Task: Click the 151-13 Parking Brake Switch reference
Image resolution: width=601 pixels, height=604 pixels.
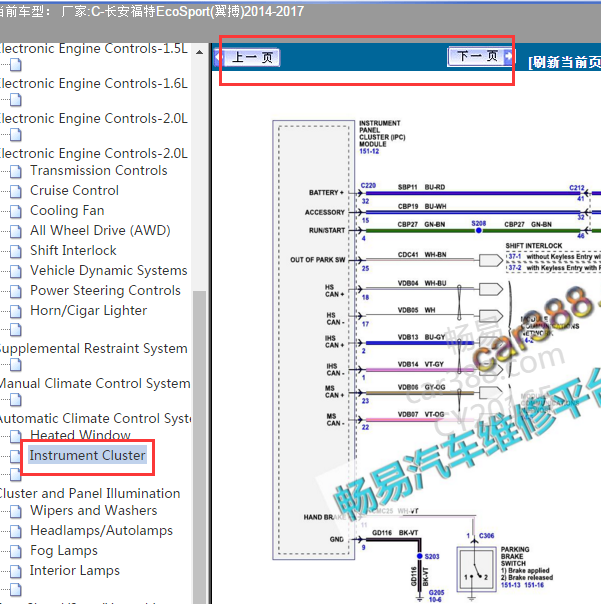Action: 511,585
